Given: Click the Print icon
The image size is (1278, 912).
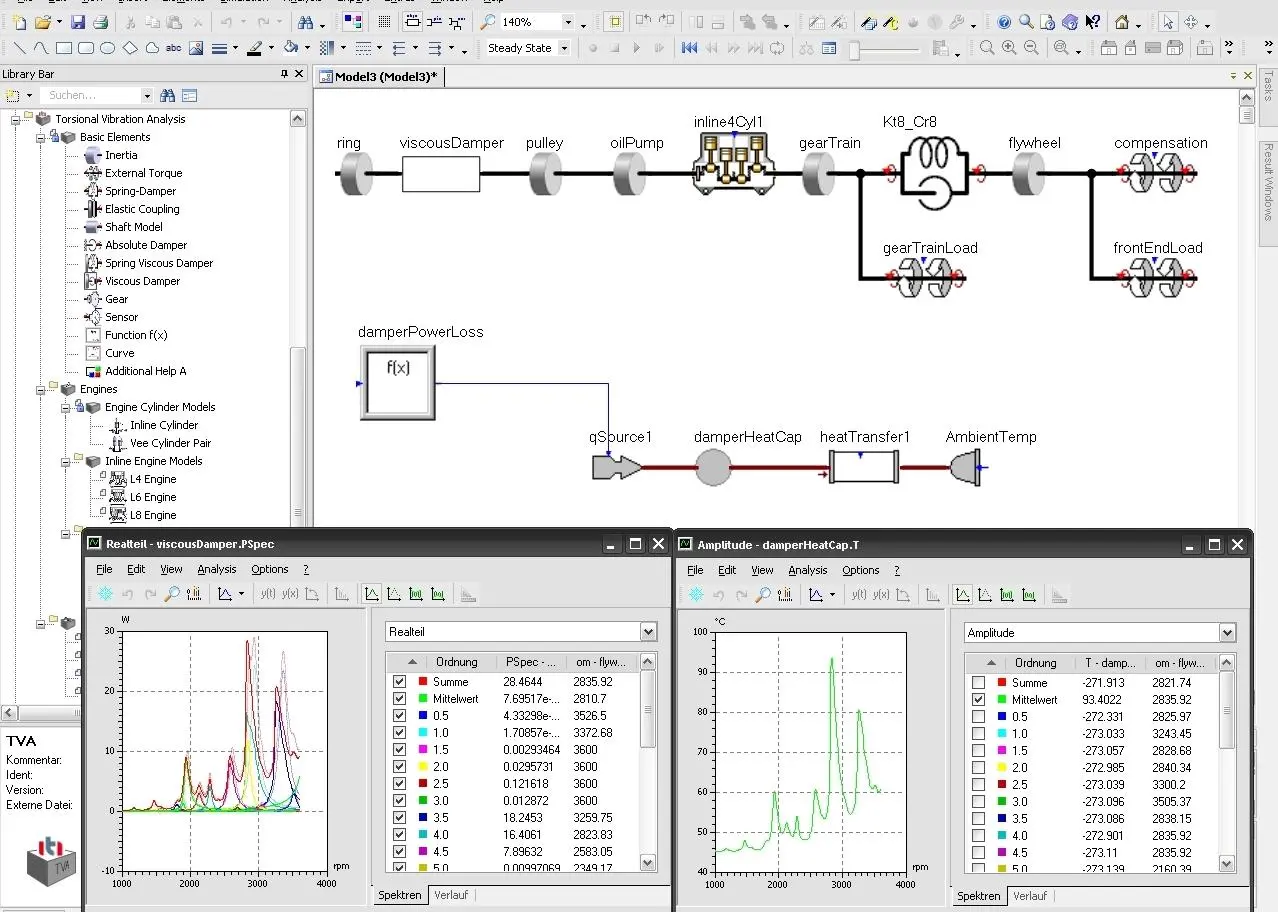Looking at the screenshot, I should tap(99, 22).
